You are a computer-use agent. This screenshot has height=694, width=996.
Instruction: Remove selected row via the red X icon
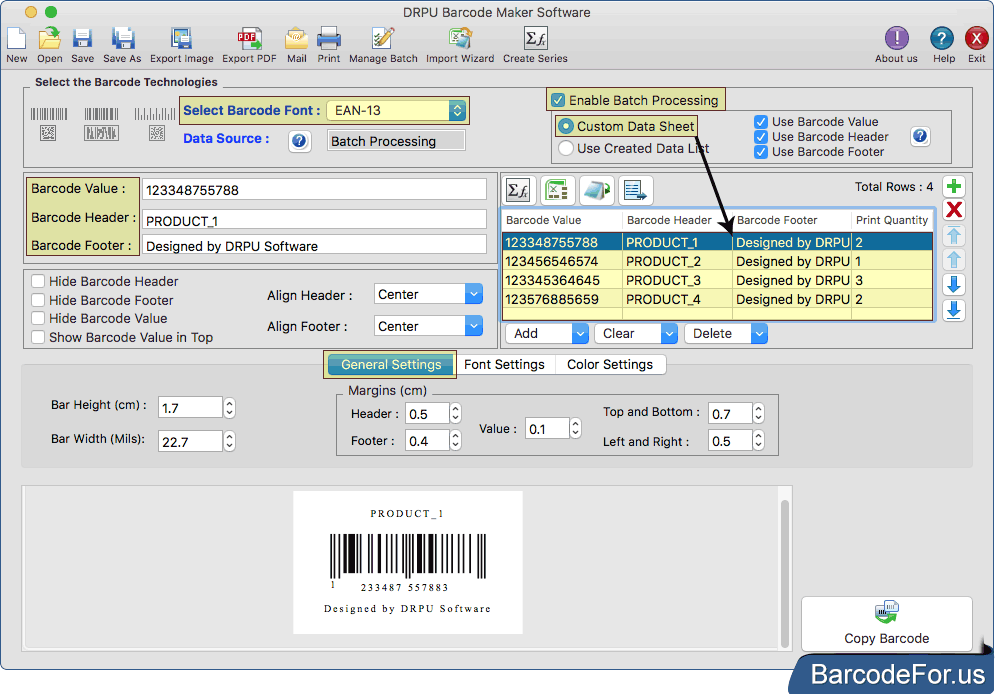[953, 210]
